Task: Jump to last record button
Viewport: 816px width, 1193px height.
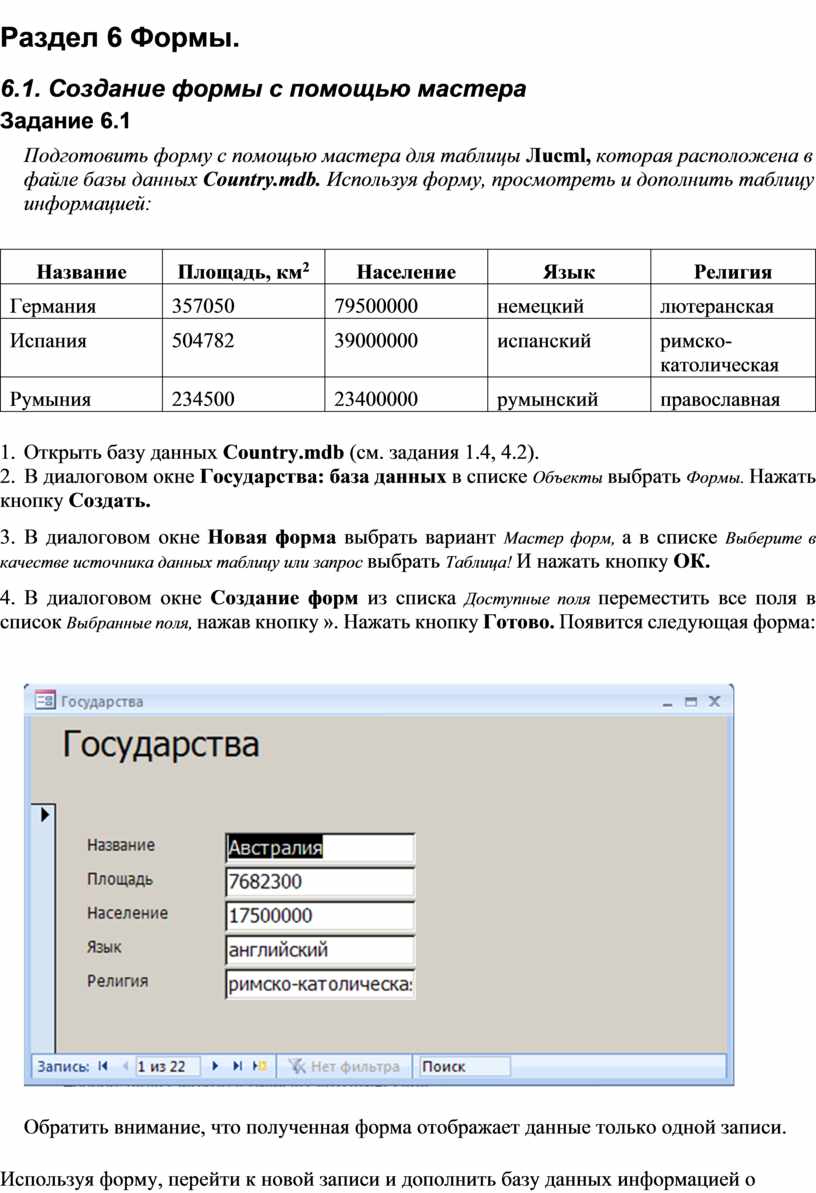Action: tap(237, 1066)
